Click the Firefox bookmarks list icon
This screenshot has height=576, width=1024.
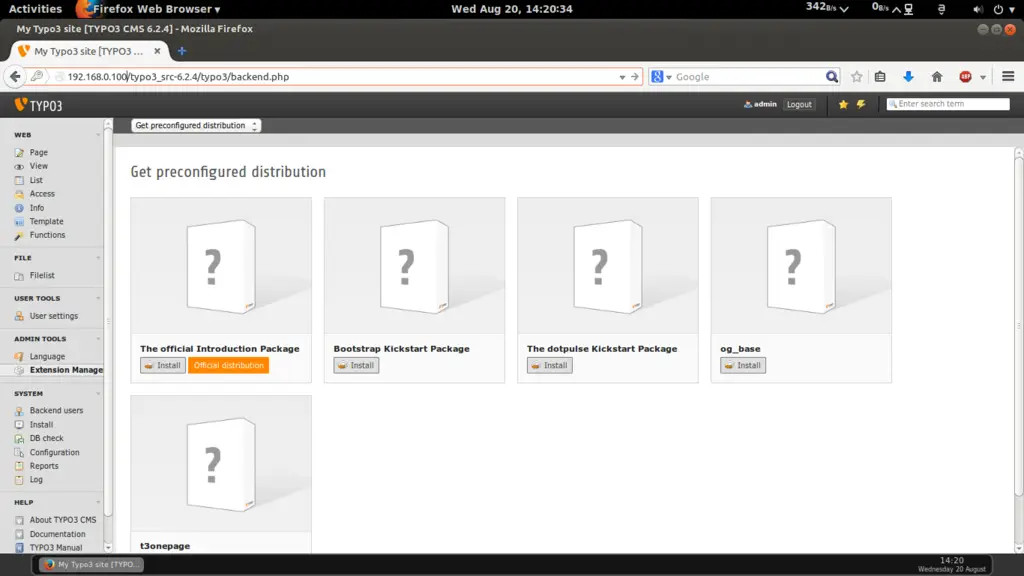[x=880, y=77]
